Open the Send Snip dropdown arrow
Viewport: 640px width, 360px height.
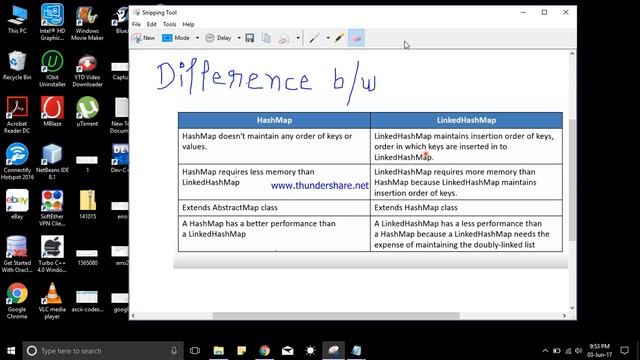tap(298, 38)
